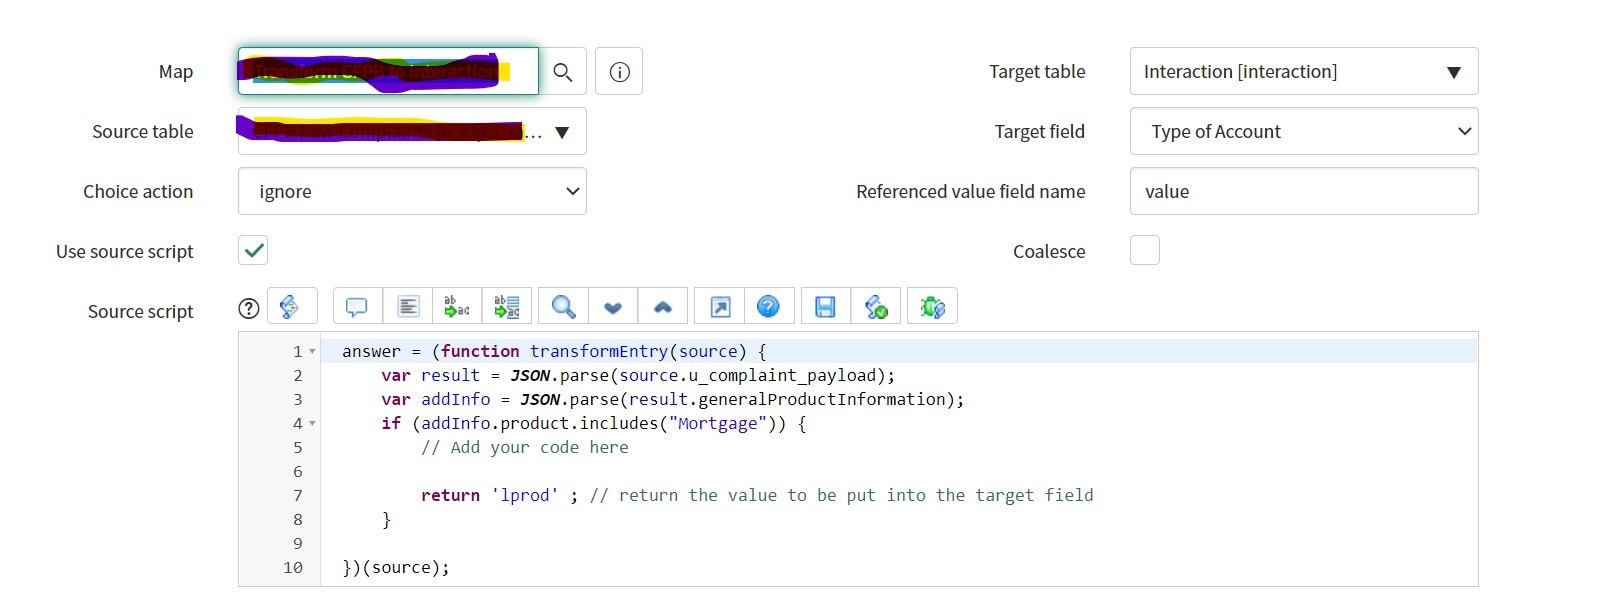Check the Coalesce checkbox
Viewport: 1611px width, 595px height.
[x=1145, y=250]
